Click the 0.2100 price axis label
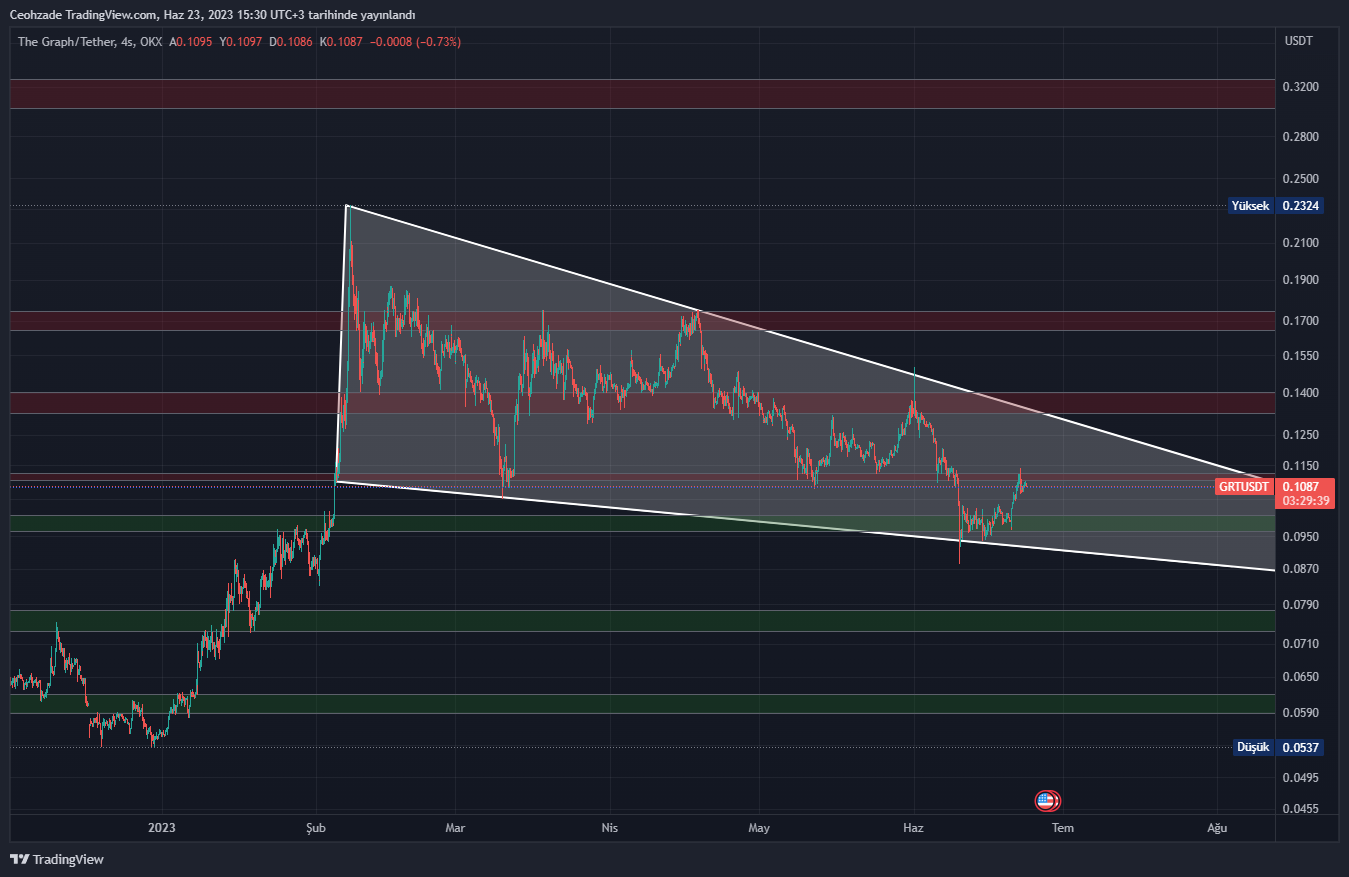The height and width of the screenshot is (877, 1349). (x=1300, y=243)
